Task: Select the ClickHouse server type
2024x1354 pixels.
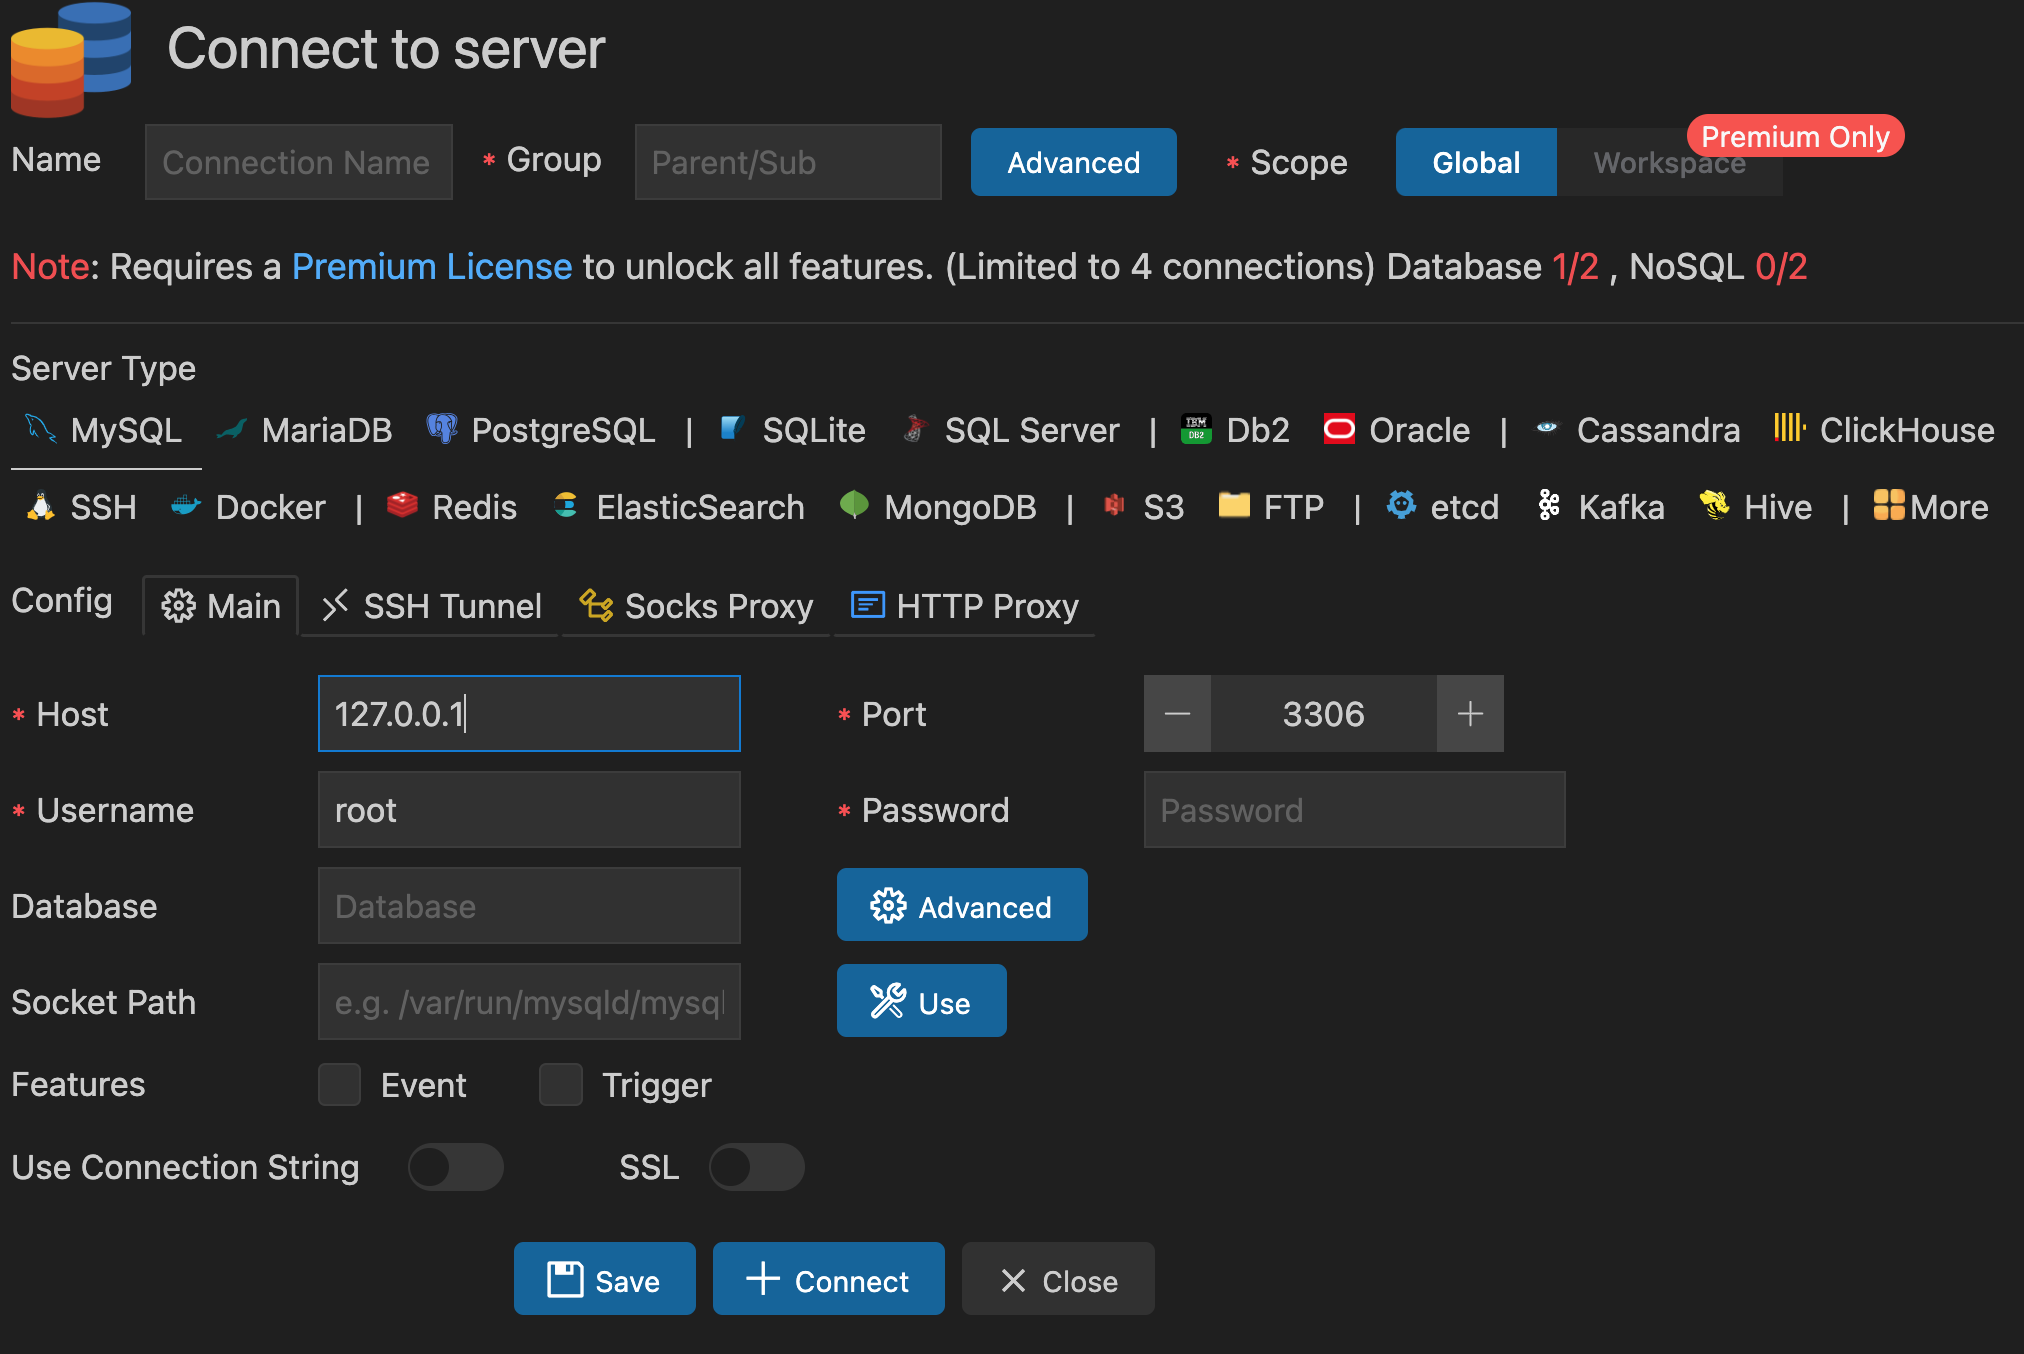Action: pyautogui.click(x=1907, y=430)
